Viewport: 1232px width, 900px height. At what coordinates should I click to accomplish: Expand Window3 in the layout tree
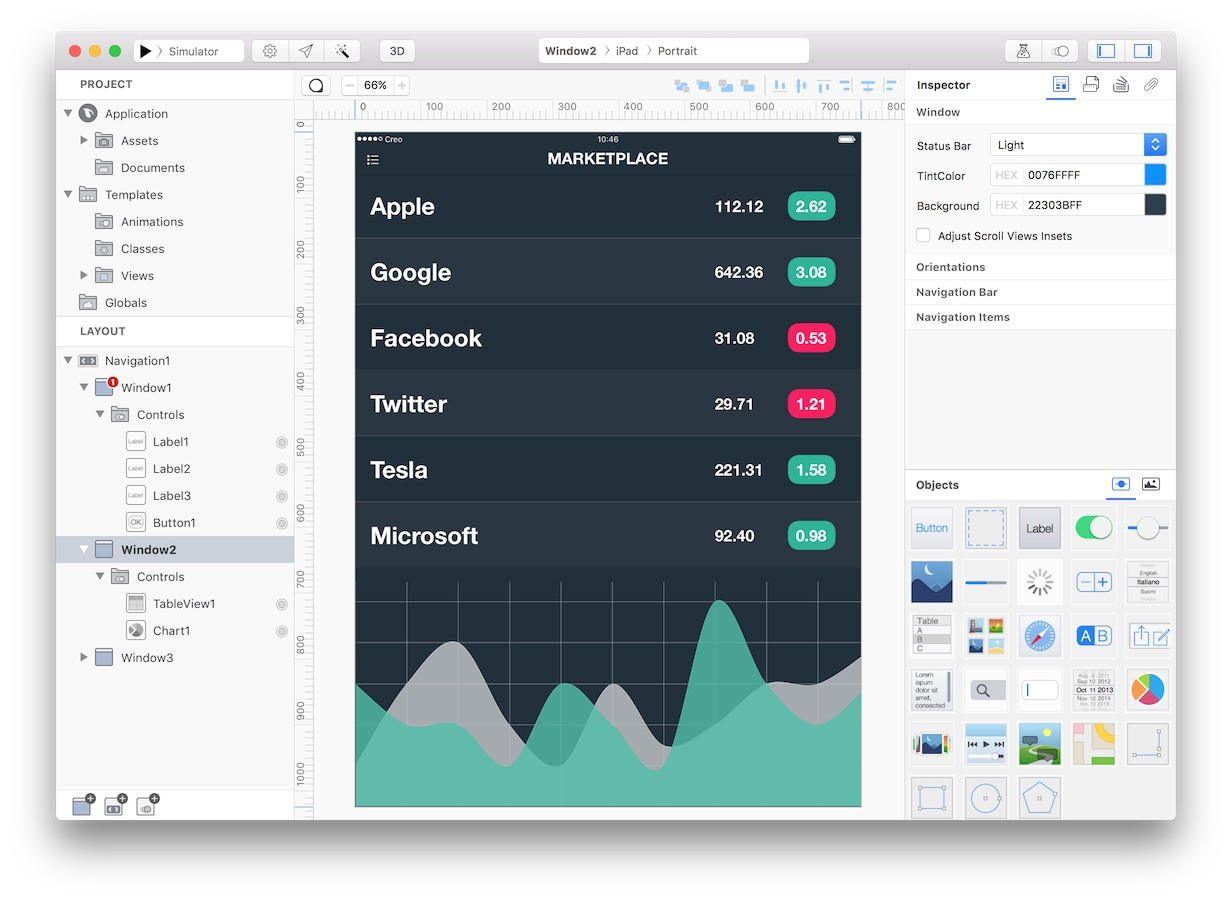(84, 657)
